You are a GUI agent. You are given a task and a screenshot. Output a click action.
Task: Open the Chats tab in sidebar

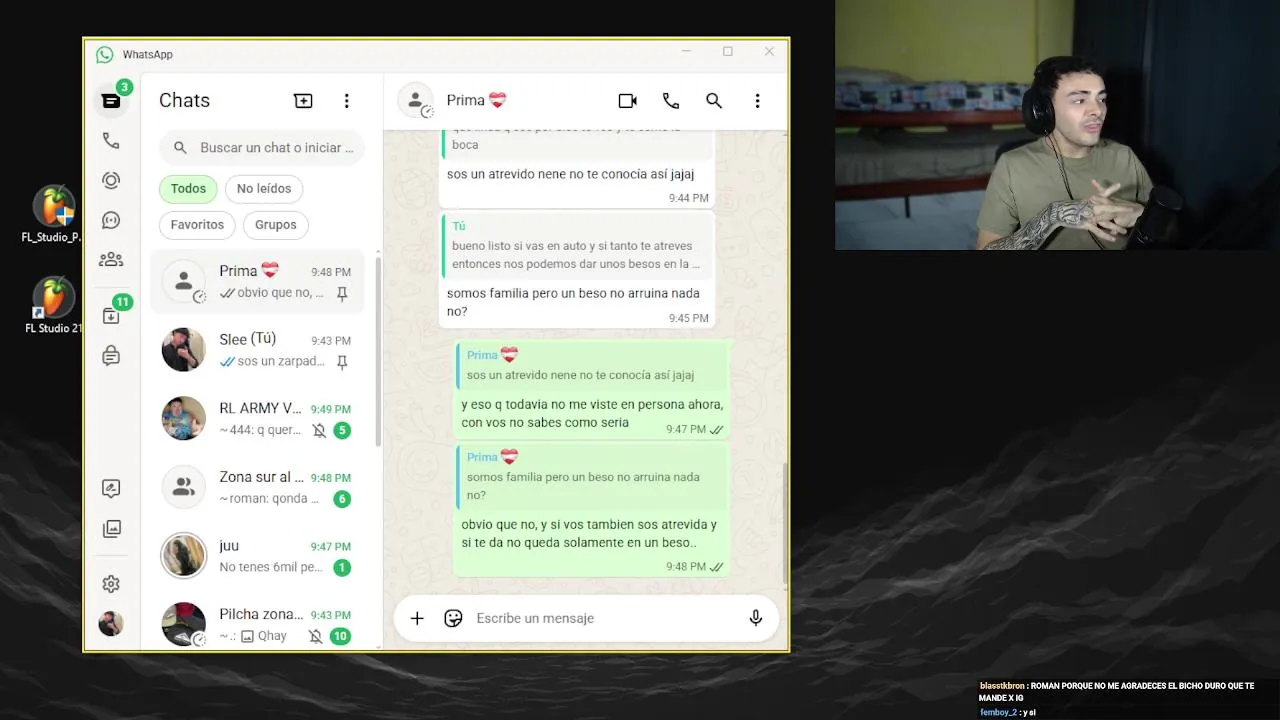coord(111,101)
